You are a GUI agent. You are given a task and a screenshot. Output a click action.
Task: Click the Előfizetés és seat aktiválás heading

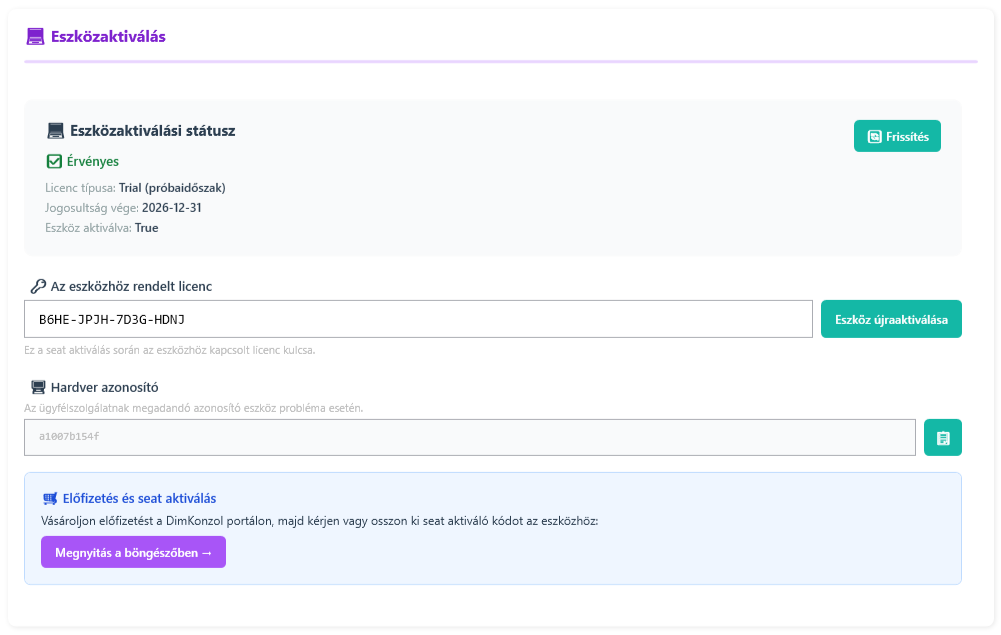click(139, 498)
